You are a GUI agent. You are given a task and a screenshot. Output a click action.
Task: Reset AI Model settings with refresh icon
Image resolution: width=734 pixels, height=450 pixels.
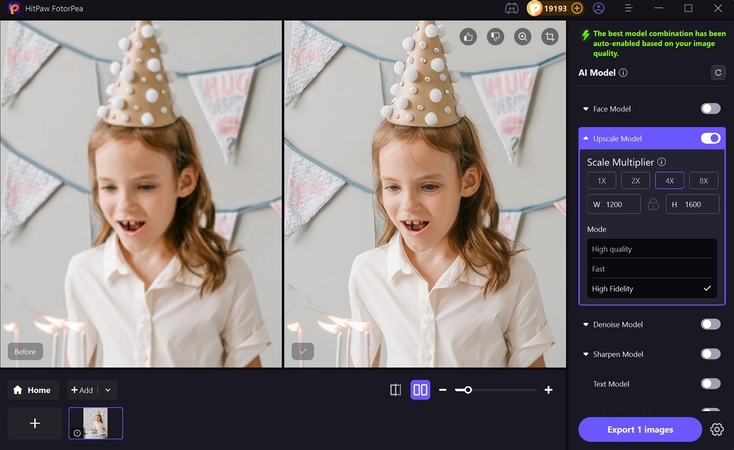click(717, 72)
